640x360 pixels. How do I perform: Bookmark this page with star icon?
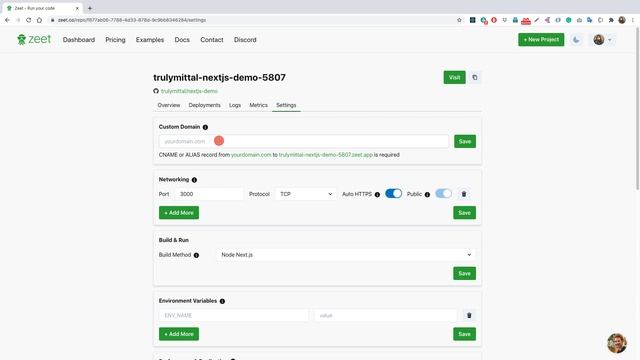pyautogui.click(x=459, y=20)
